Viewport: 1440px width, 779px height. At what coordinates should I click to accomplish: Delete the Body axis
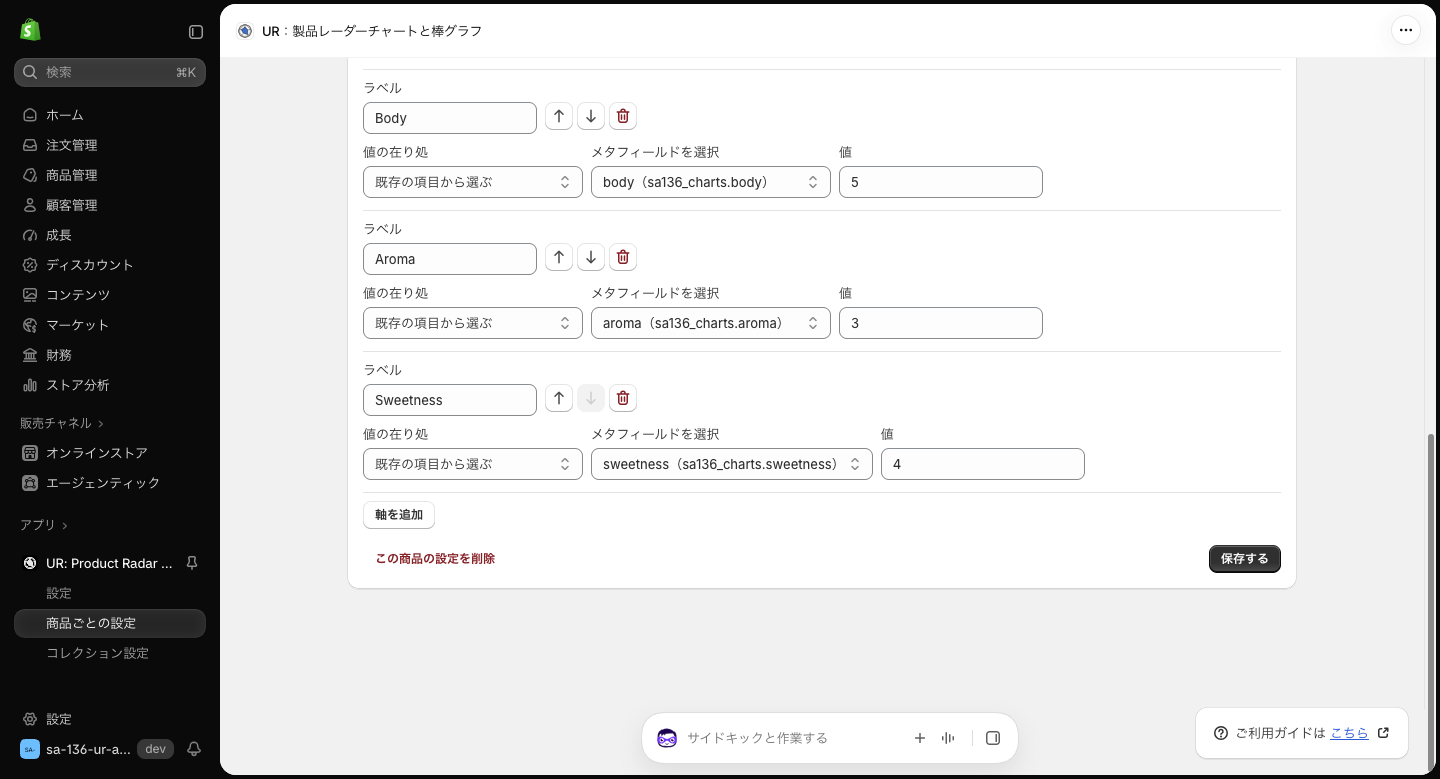point(623,117)
